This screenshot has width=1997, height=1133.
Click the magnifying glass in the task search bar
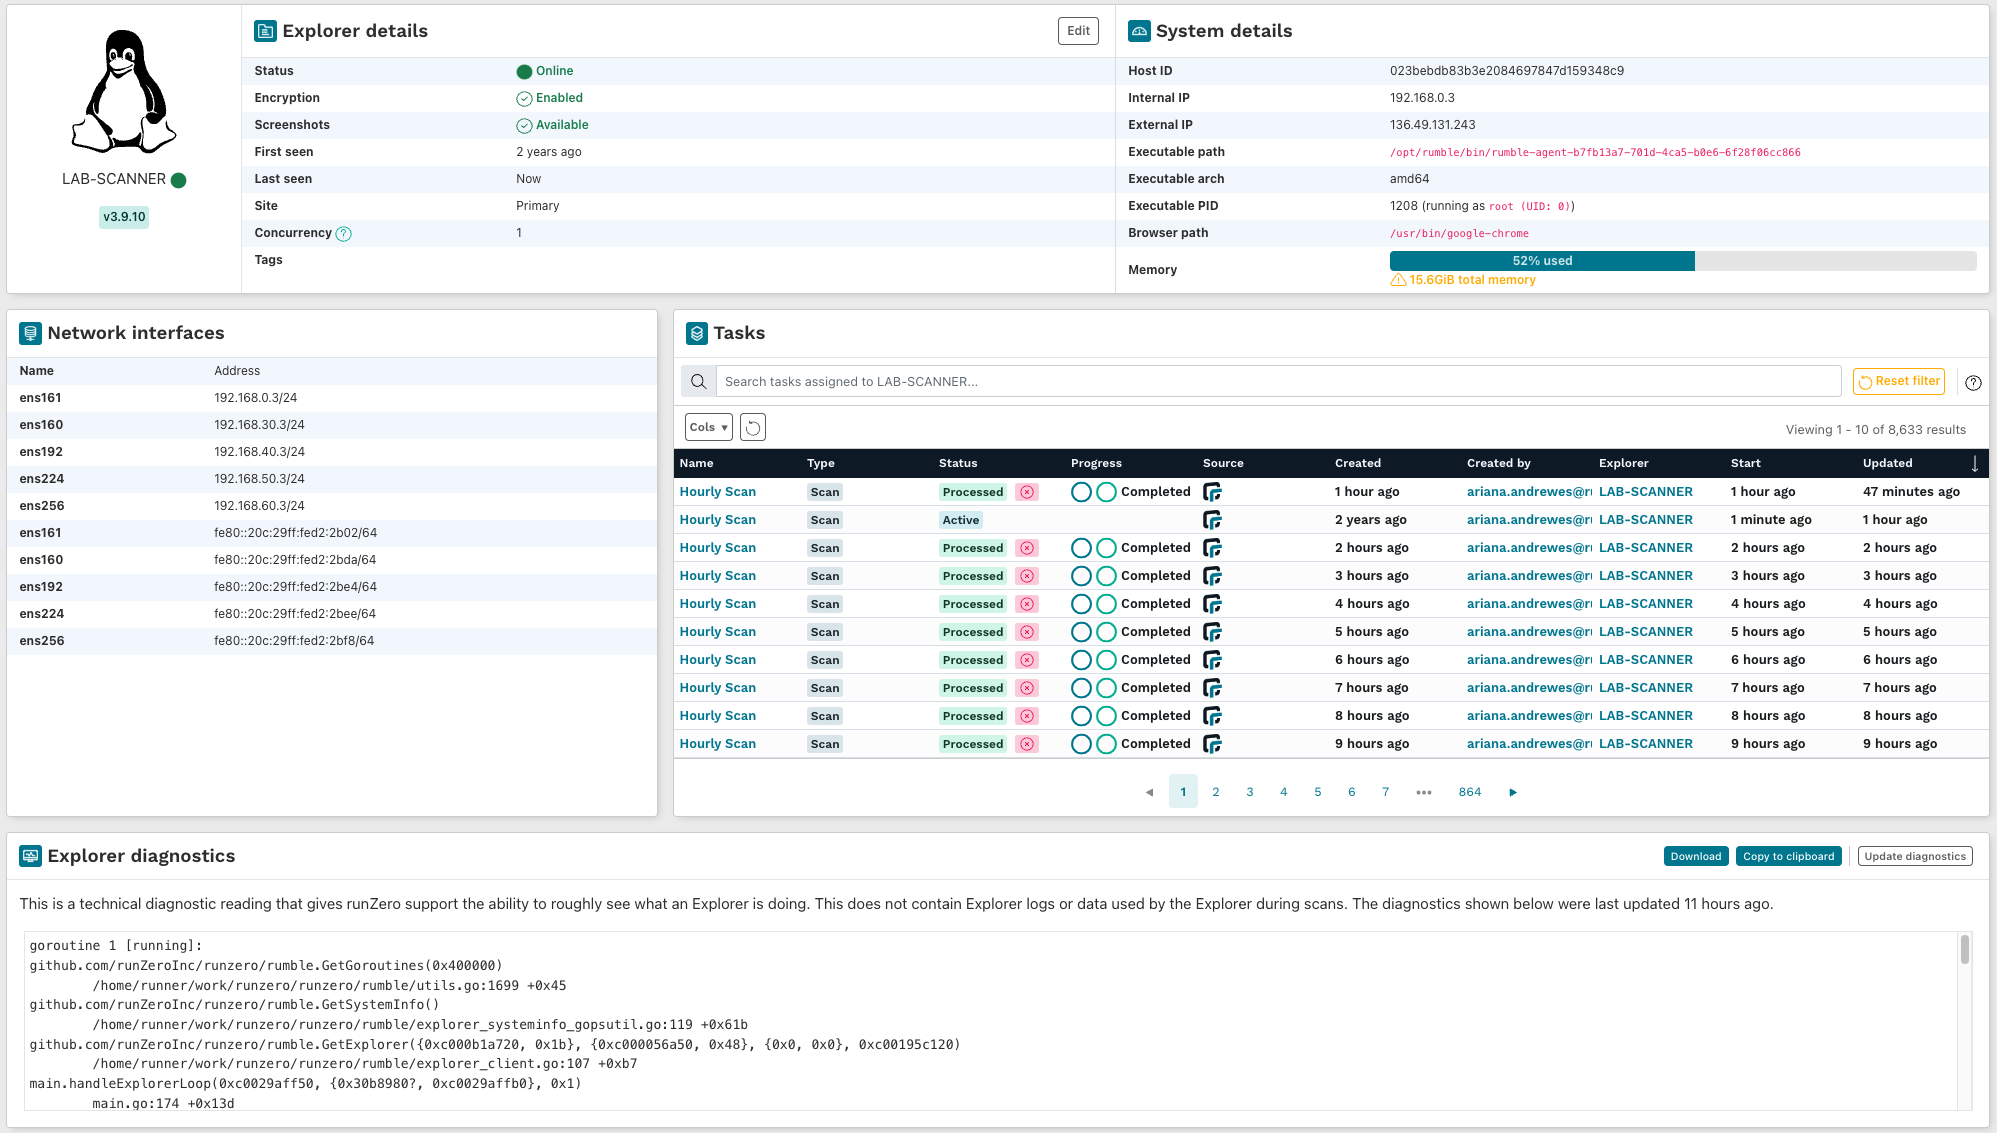coord(698,381)
